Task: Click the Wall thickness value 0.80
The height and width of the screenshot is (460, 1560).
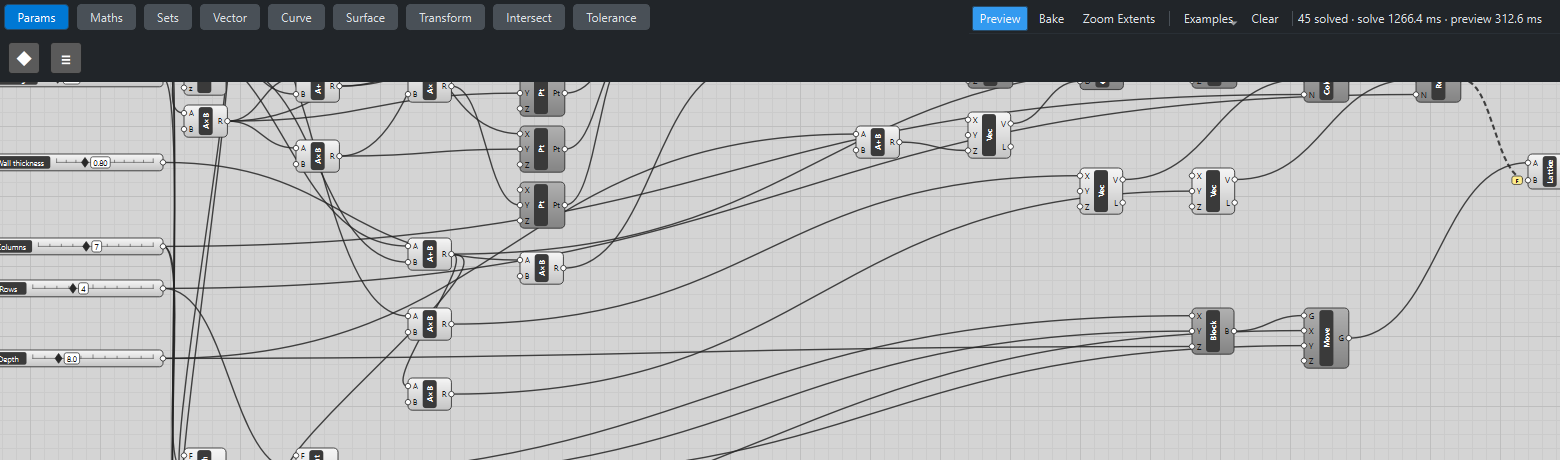Action: (99, 162)
